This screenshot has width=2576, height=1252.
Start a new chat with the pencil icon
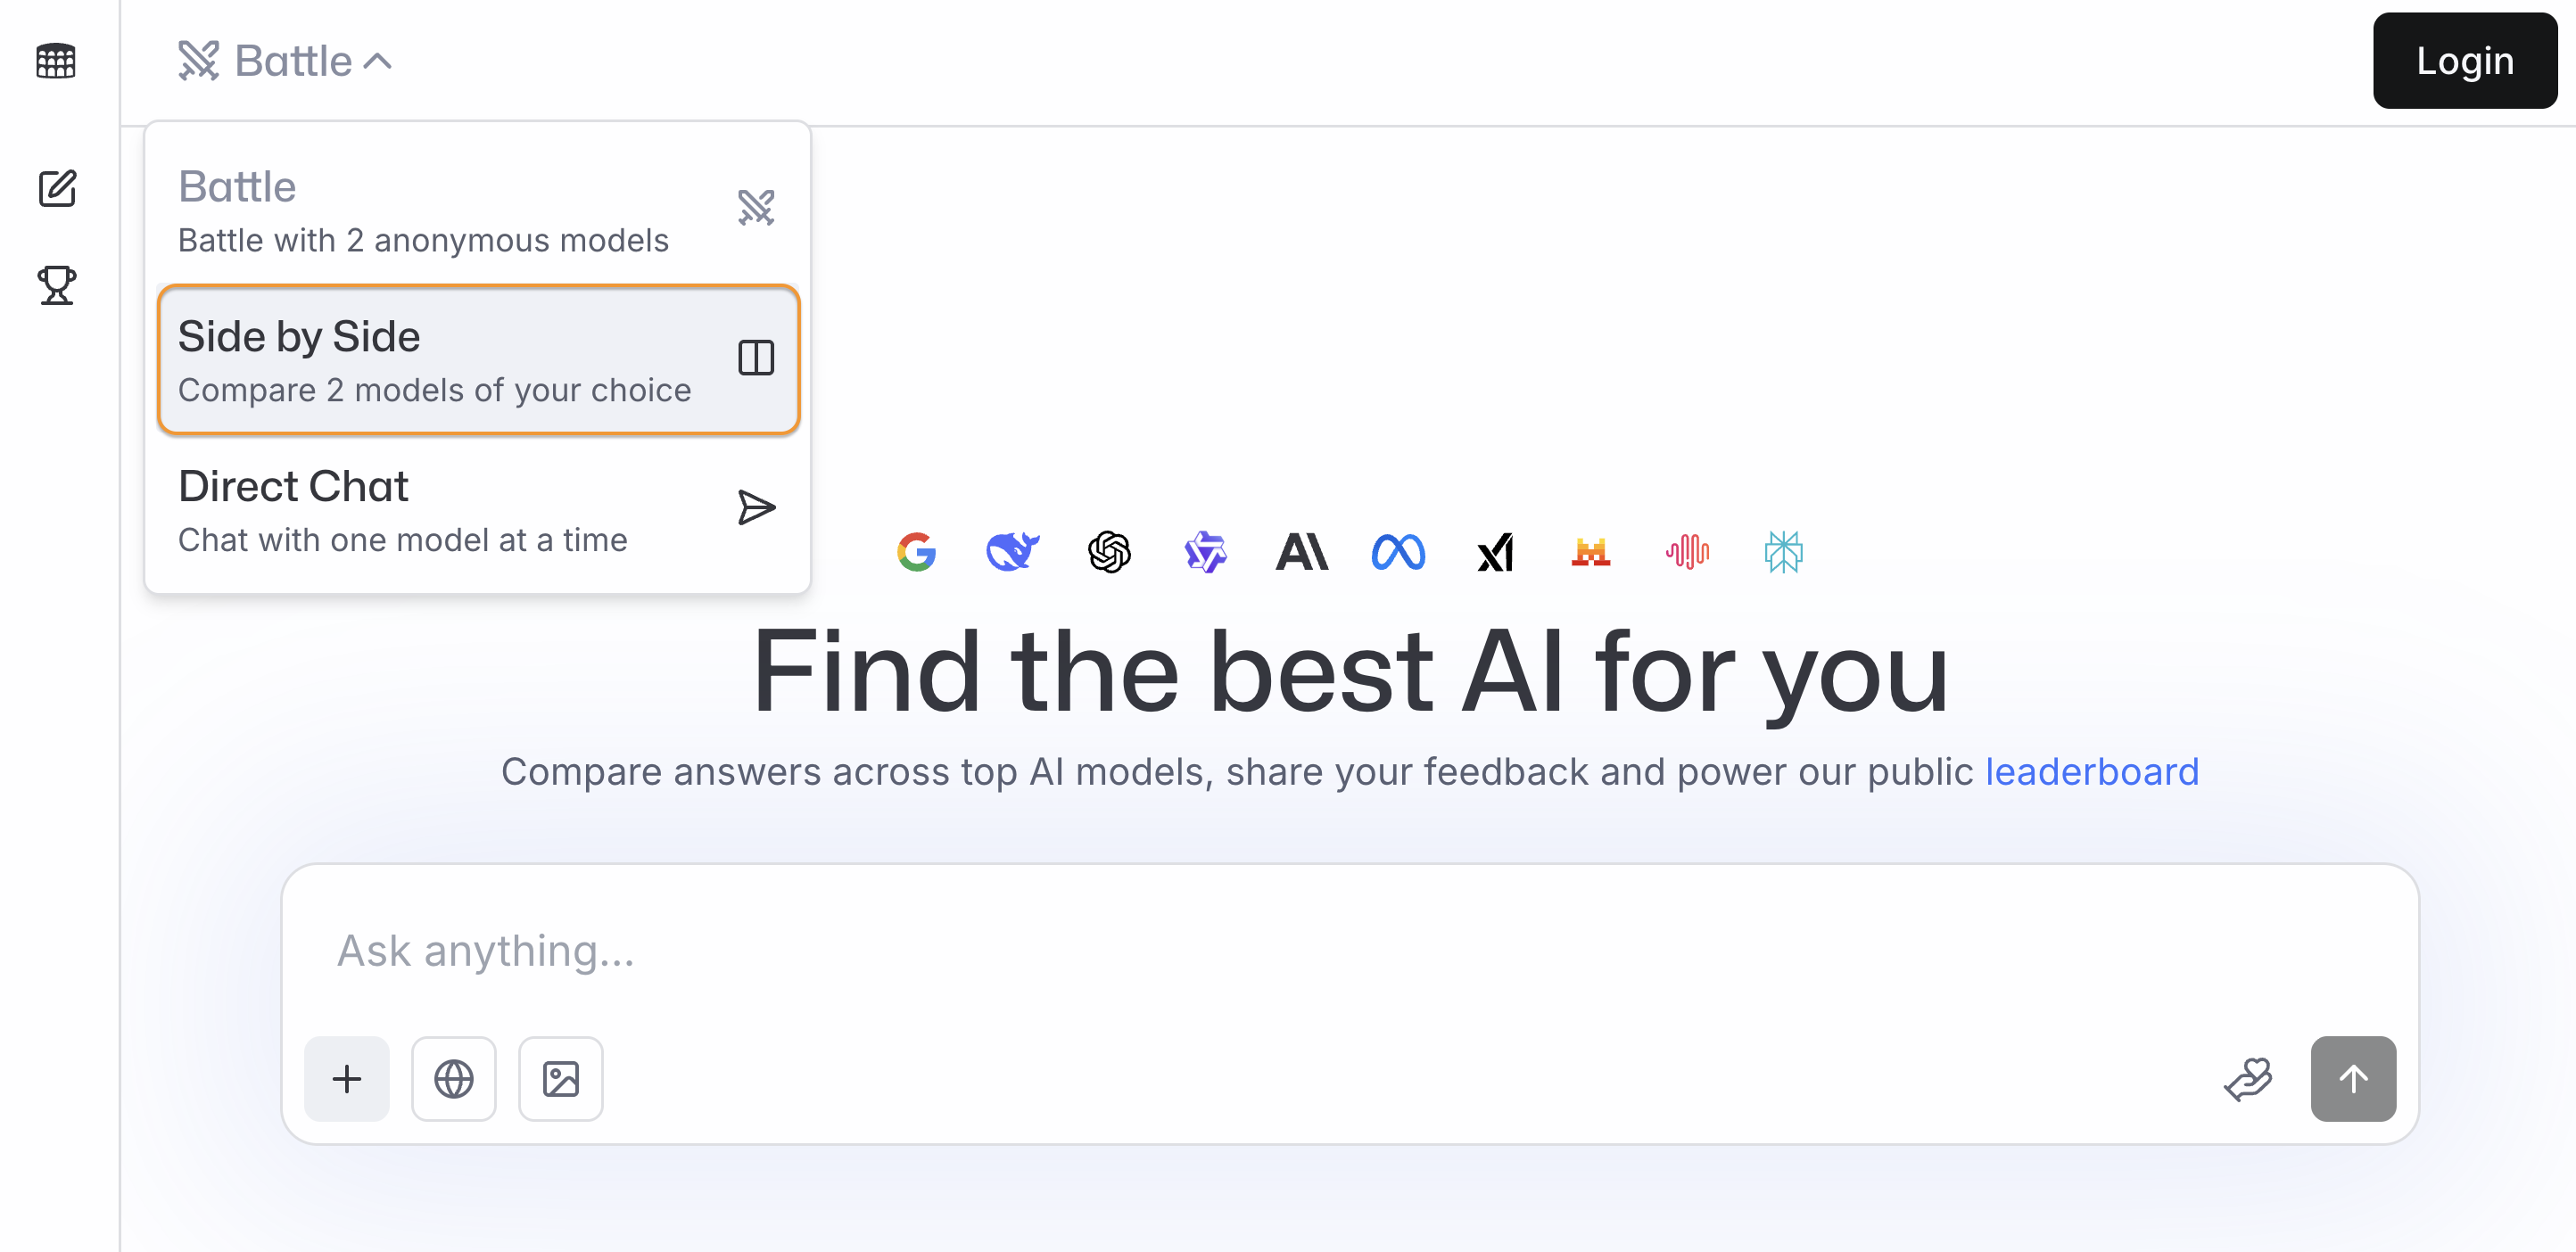tap(57, 188)
